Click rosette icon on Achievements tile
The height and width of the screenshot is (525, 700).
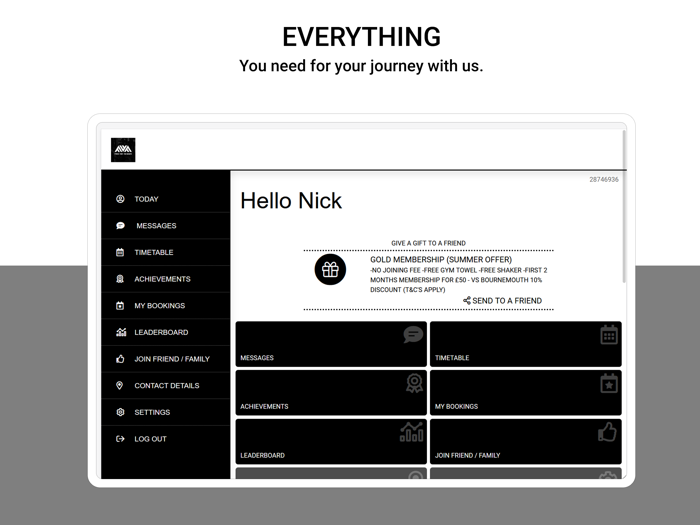414,383
